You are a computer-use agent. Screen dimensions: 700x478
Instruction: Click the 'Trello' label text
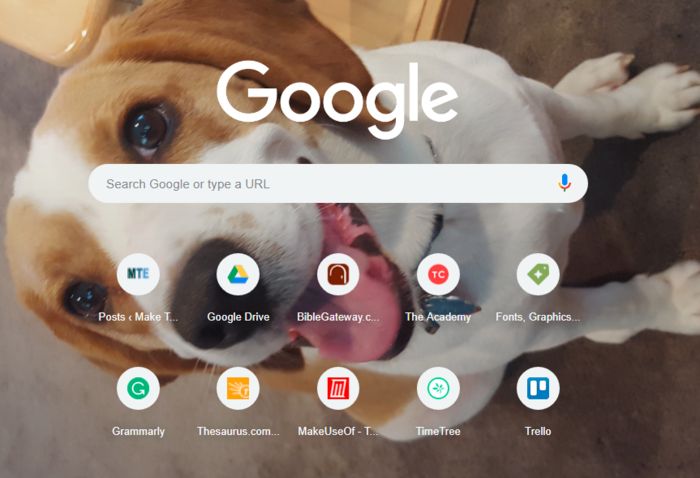(x=538, y=431)
